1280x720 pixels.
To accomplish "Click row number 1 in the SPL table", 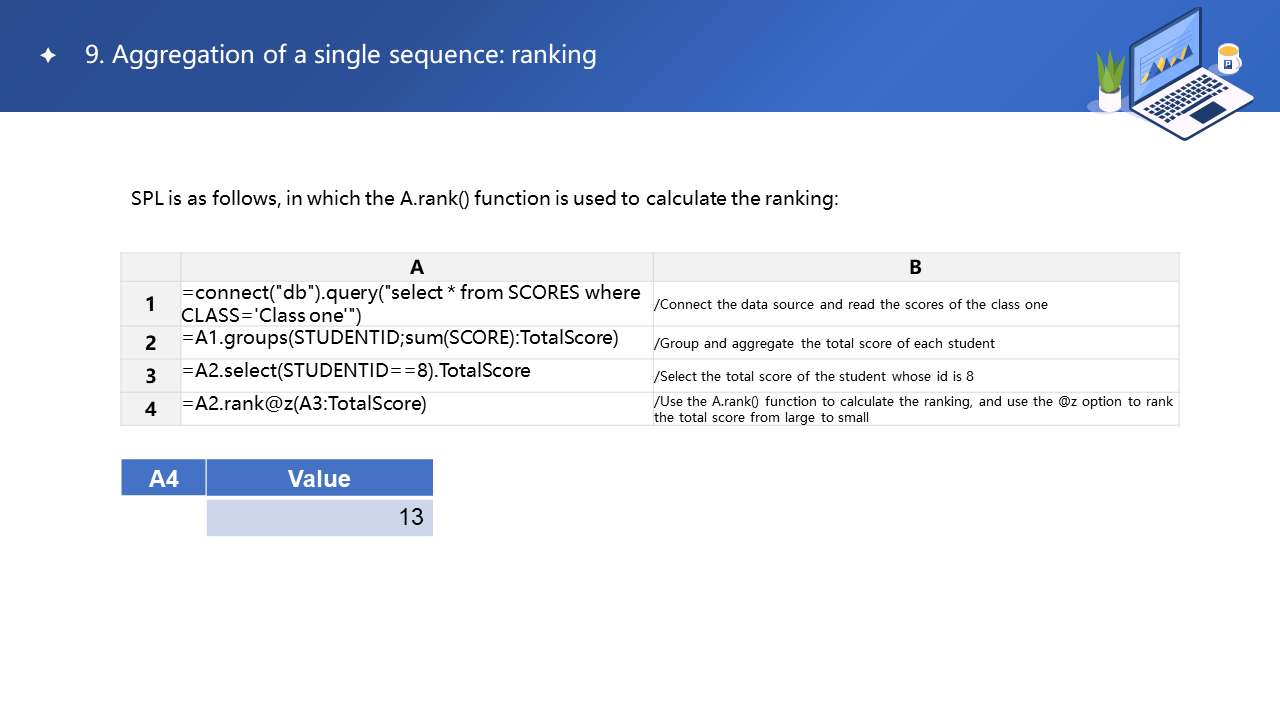I will [x=151, y=304].
